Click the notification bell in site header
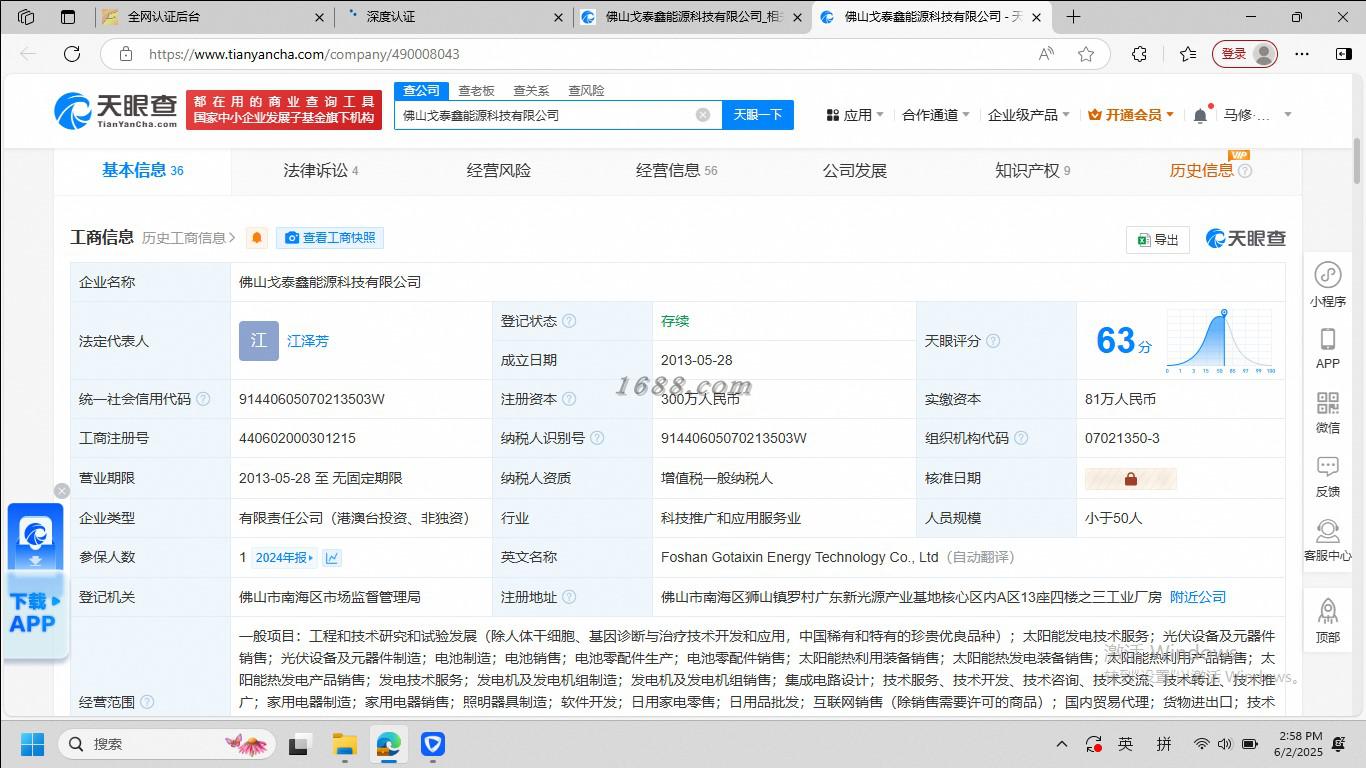The image size is (1366, 768). pyautogui.click(x=1200, y=115)
